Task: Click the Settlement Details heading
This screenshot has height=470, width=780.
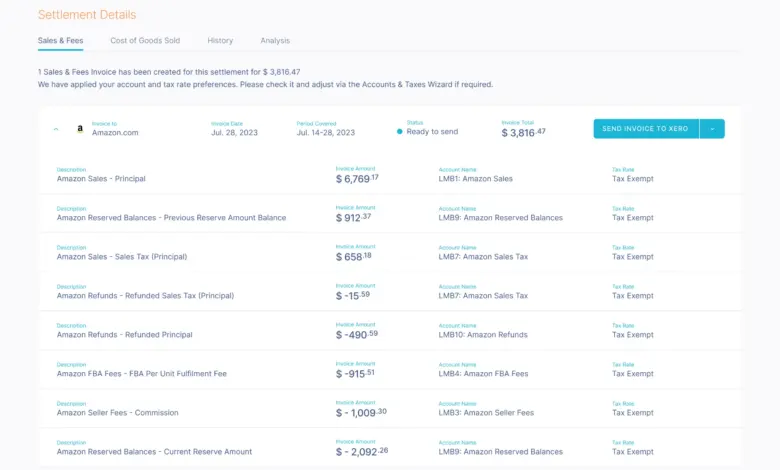Action: pyautogui.click(x=87, y=15)
